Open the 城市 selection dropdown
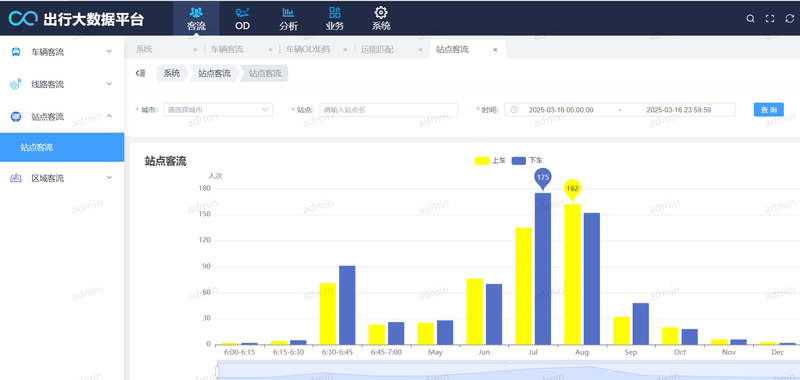The image size is (800, 380). (x=218, y=110)
